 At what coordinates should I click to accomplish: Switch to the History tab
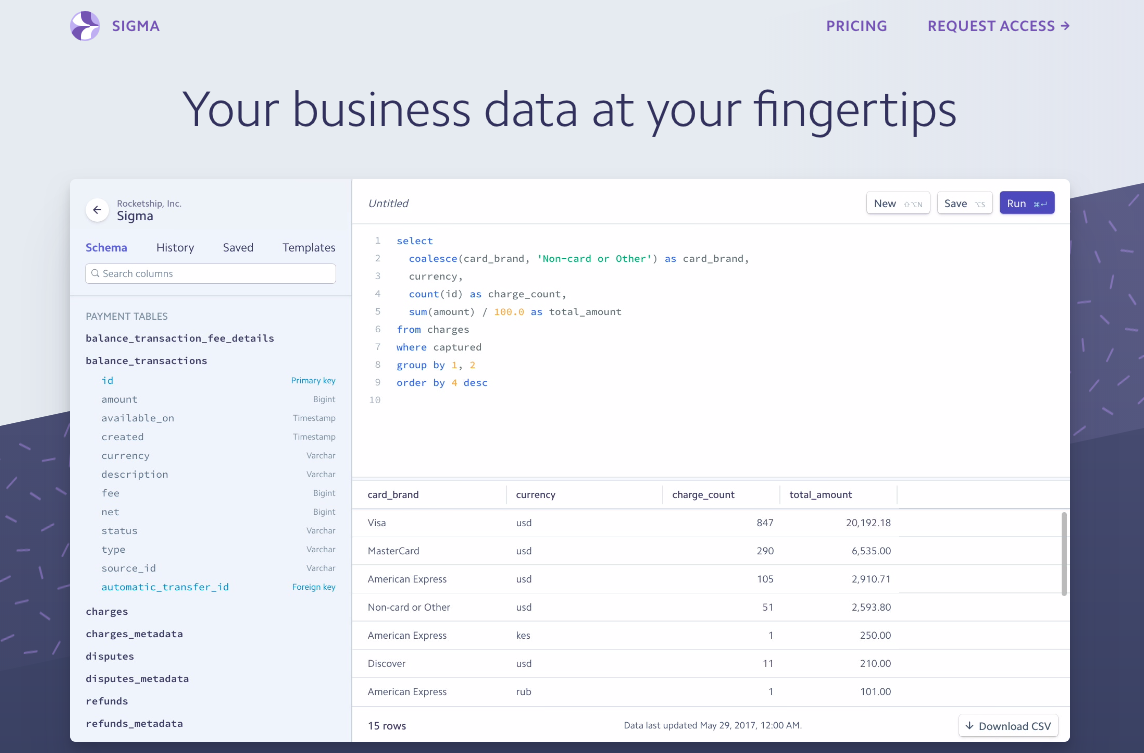pos(175,248)
